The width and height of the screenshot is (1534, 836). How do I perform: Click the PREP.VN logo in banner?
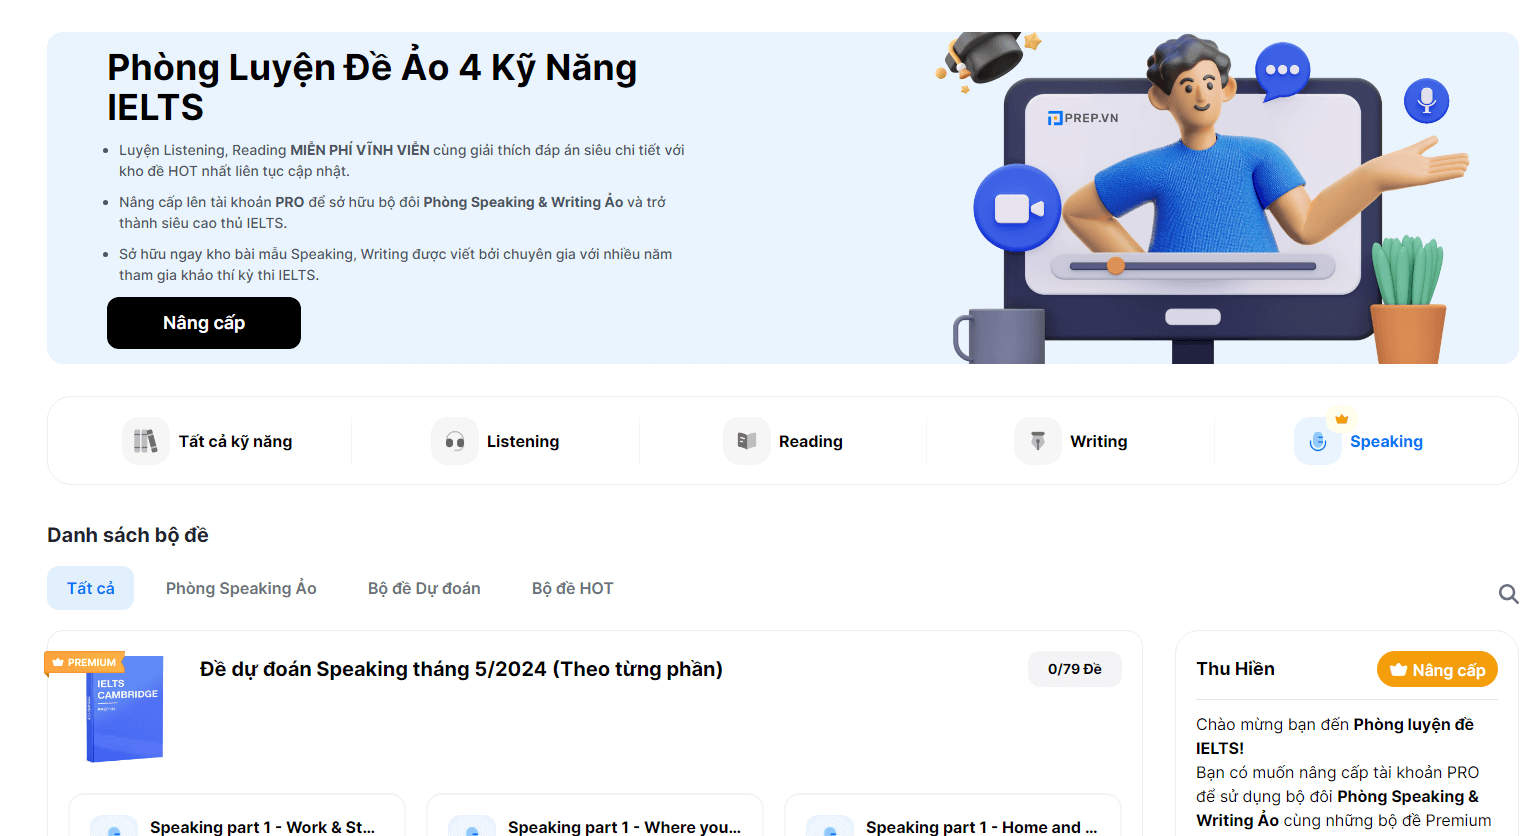coord(1083,118)
